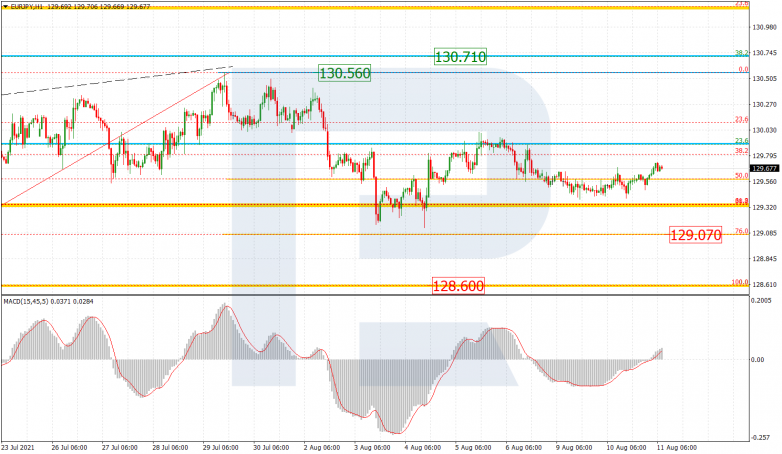Click 130.030 on the price axis
Image resolution: width=782 pixels, height=454 pixels.
point(764,130)
